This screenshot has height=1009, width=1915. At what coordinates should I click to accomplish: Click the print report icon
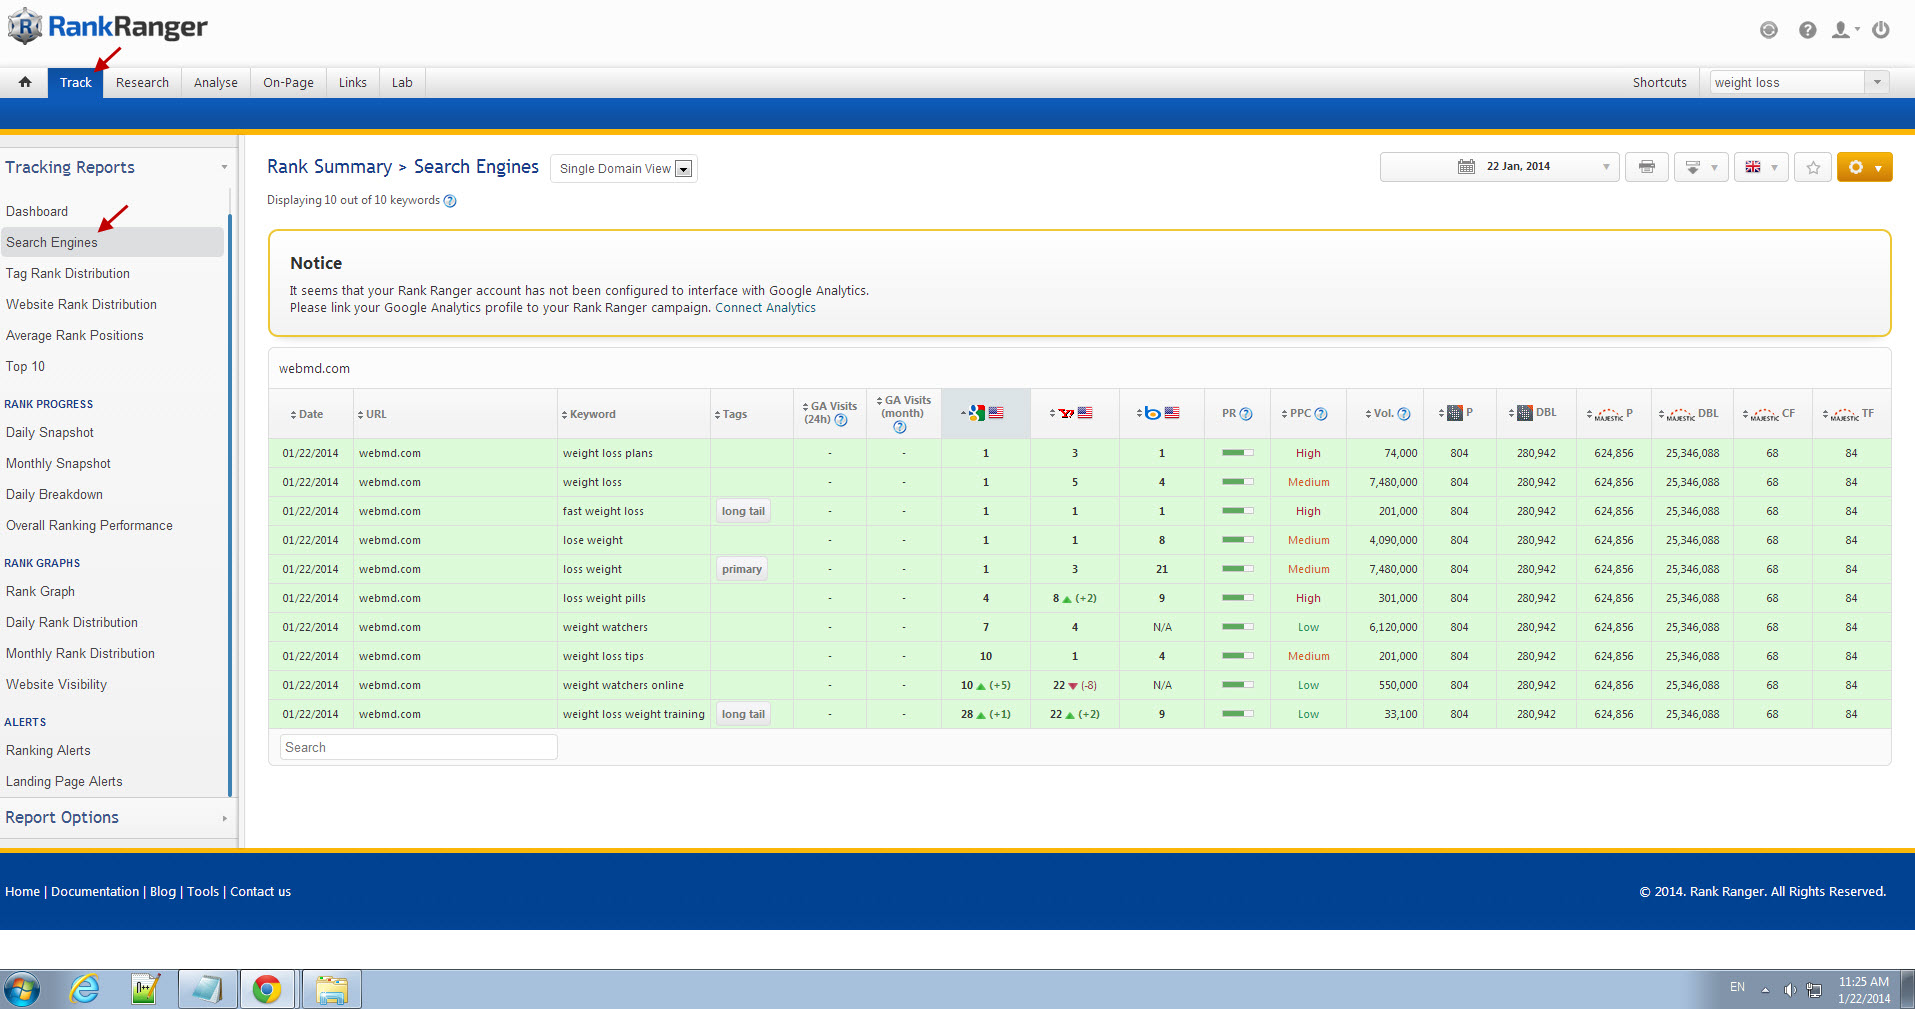[1646, 167]
